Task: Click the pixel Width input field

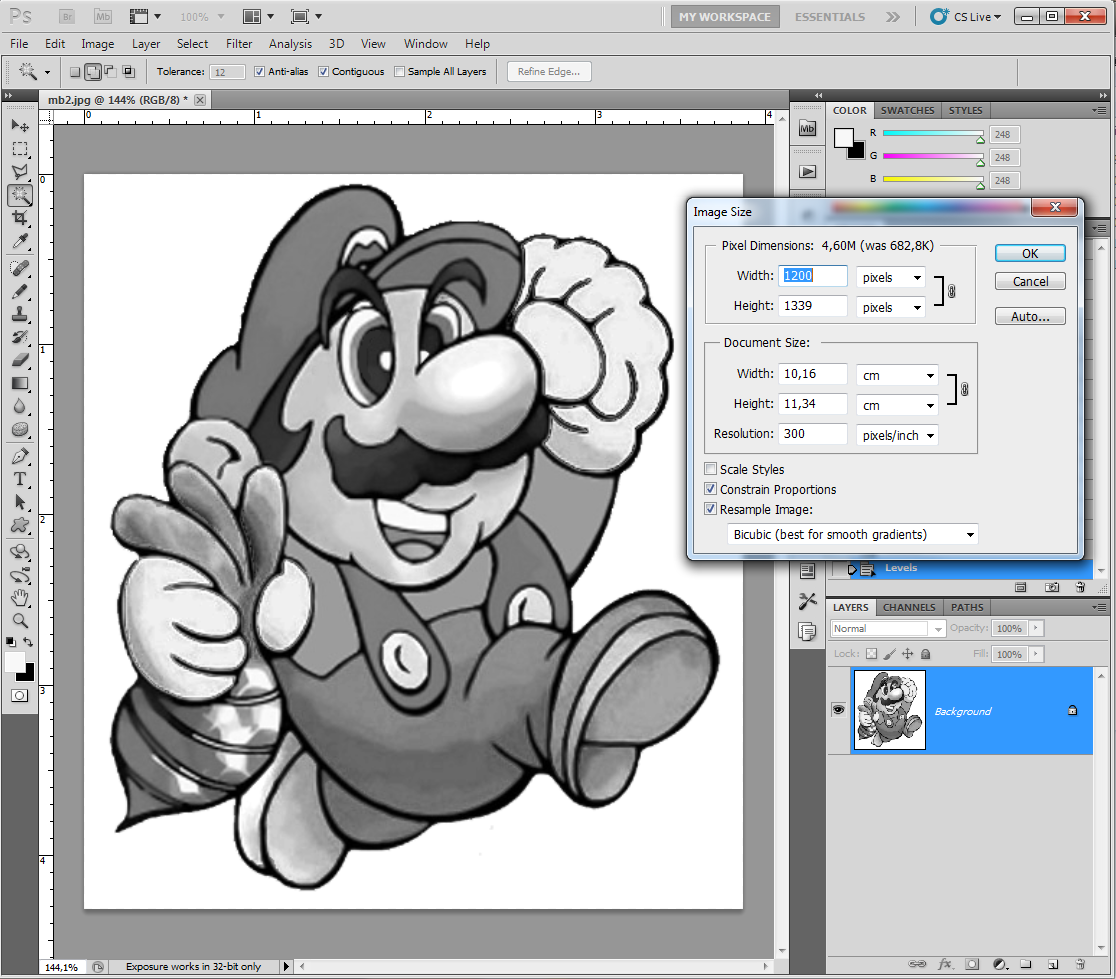Action: pos(813,277)
